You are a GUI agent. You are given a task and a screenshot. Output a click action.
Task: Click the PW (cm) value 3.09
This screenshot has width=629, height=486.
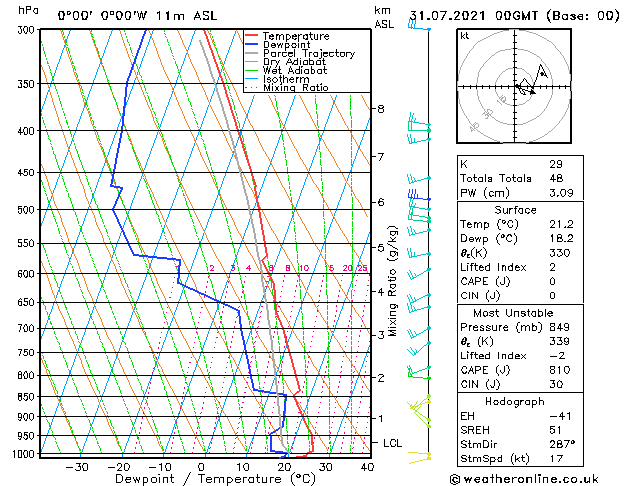(x=561, y=193)
